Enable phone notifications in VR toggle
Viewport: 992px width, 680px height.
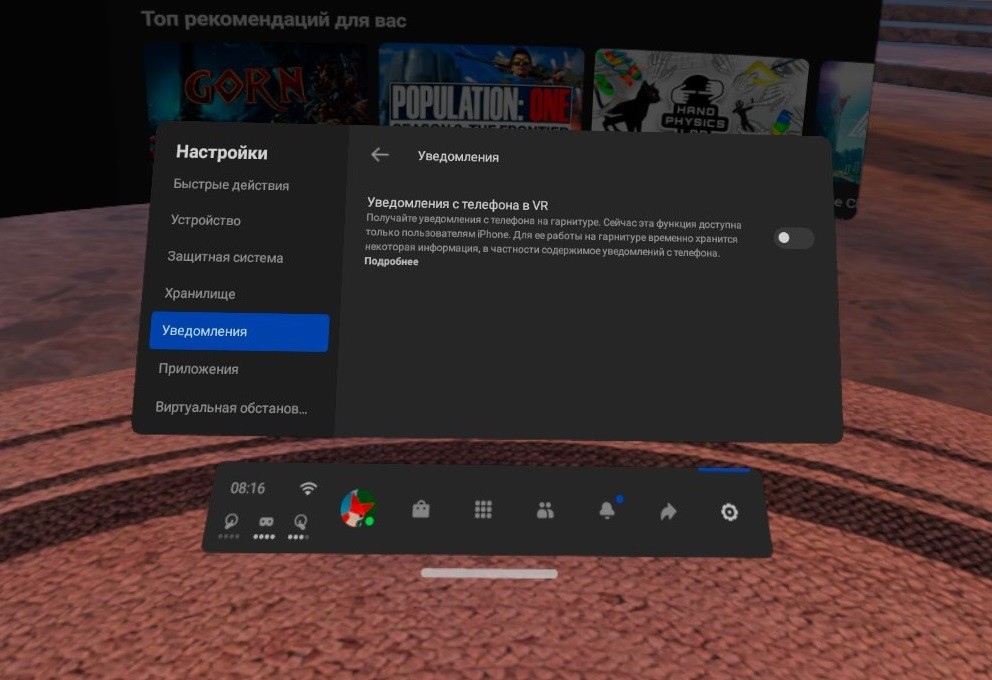point(794,238)
